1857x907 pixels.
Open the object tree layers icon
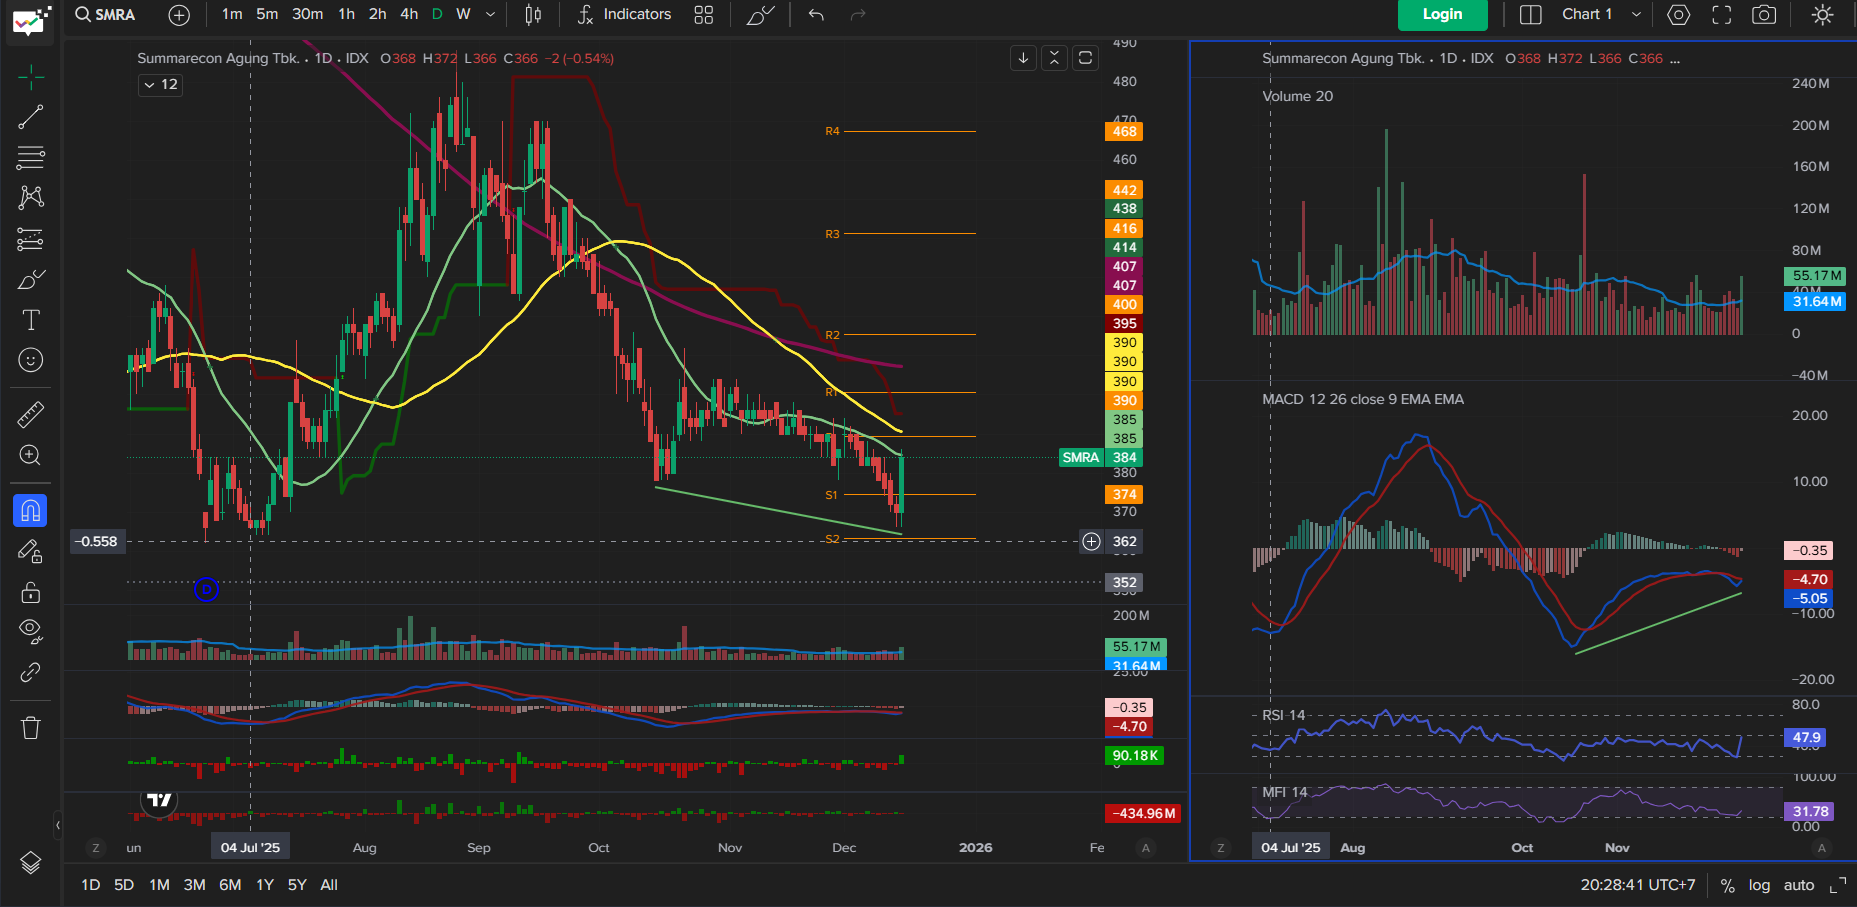coord(31,862)
